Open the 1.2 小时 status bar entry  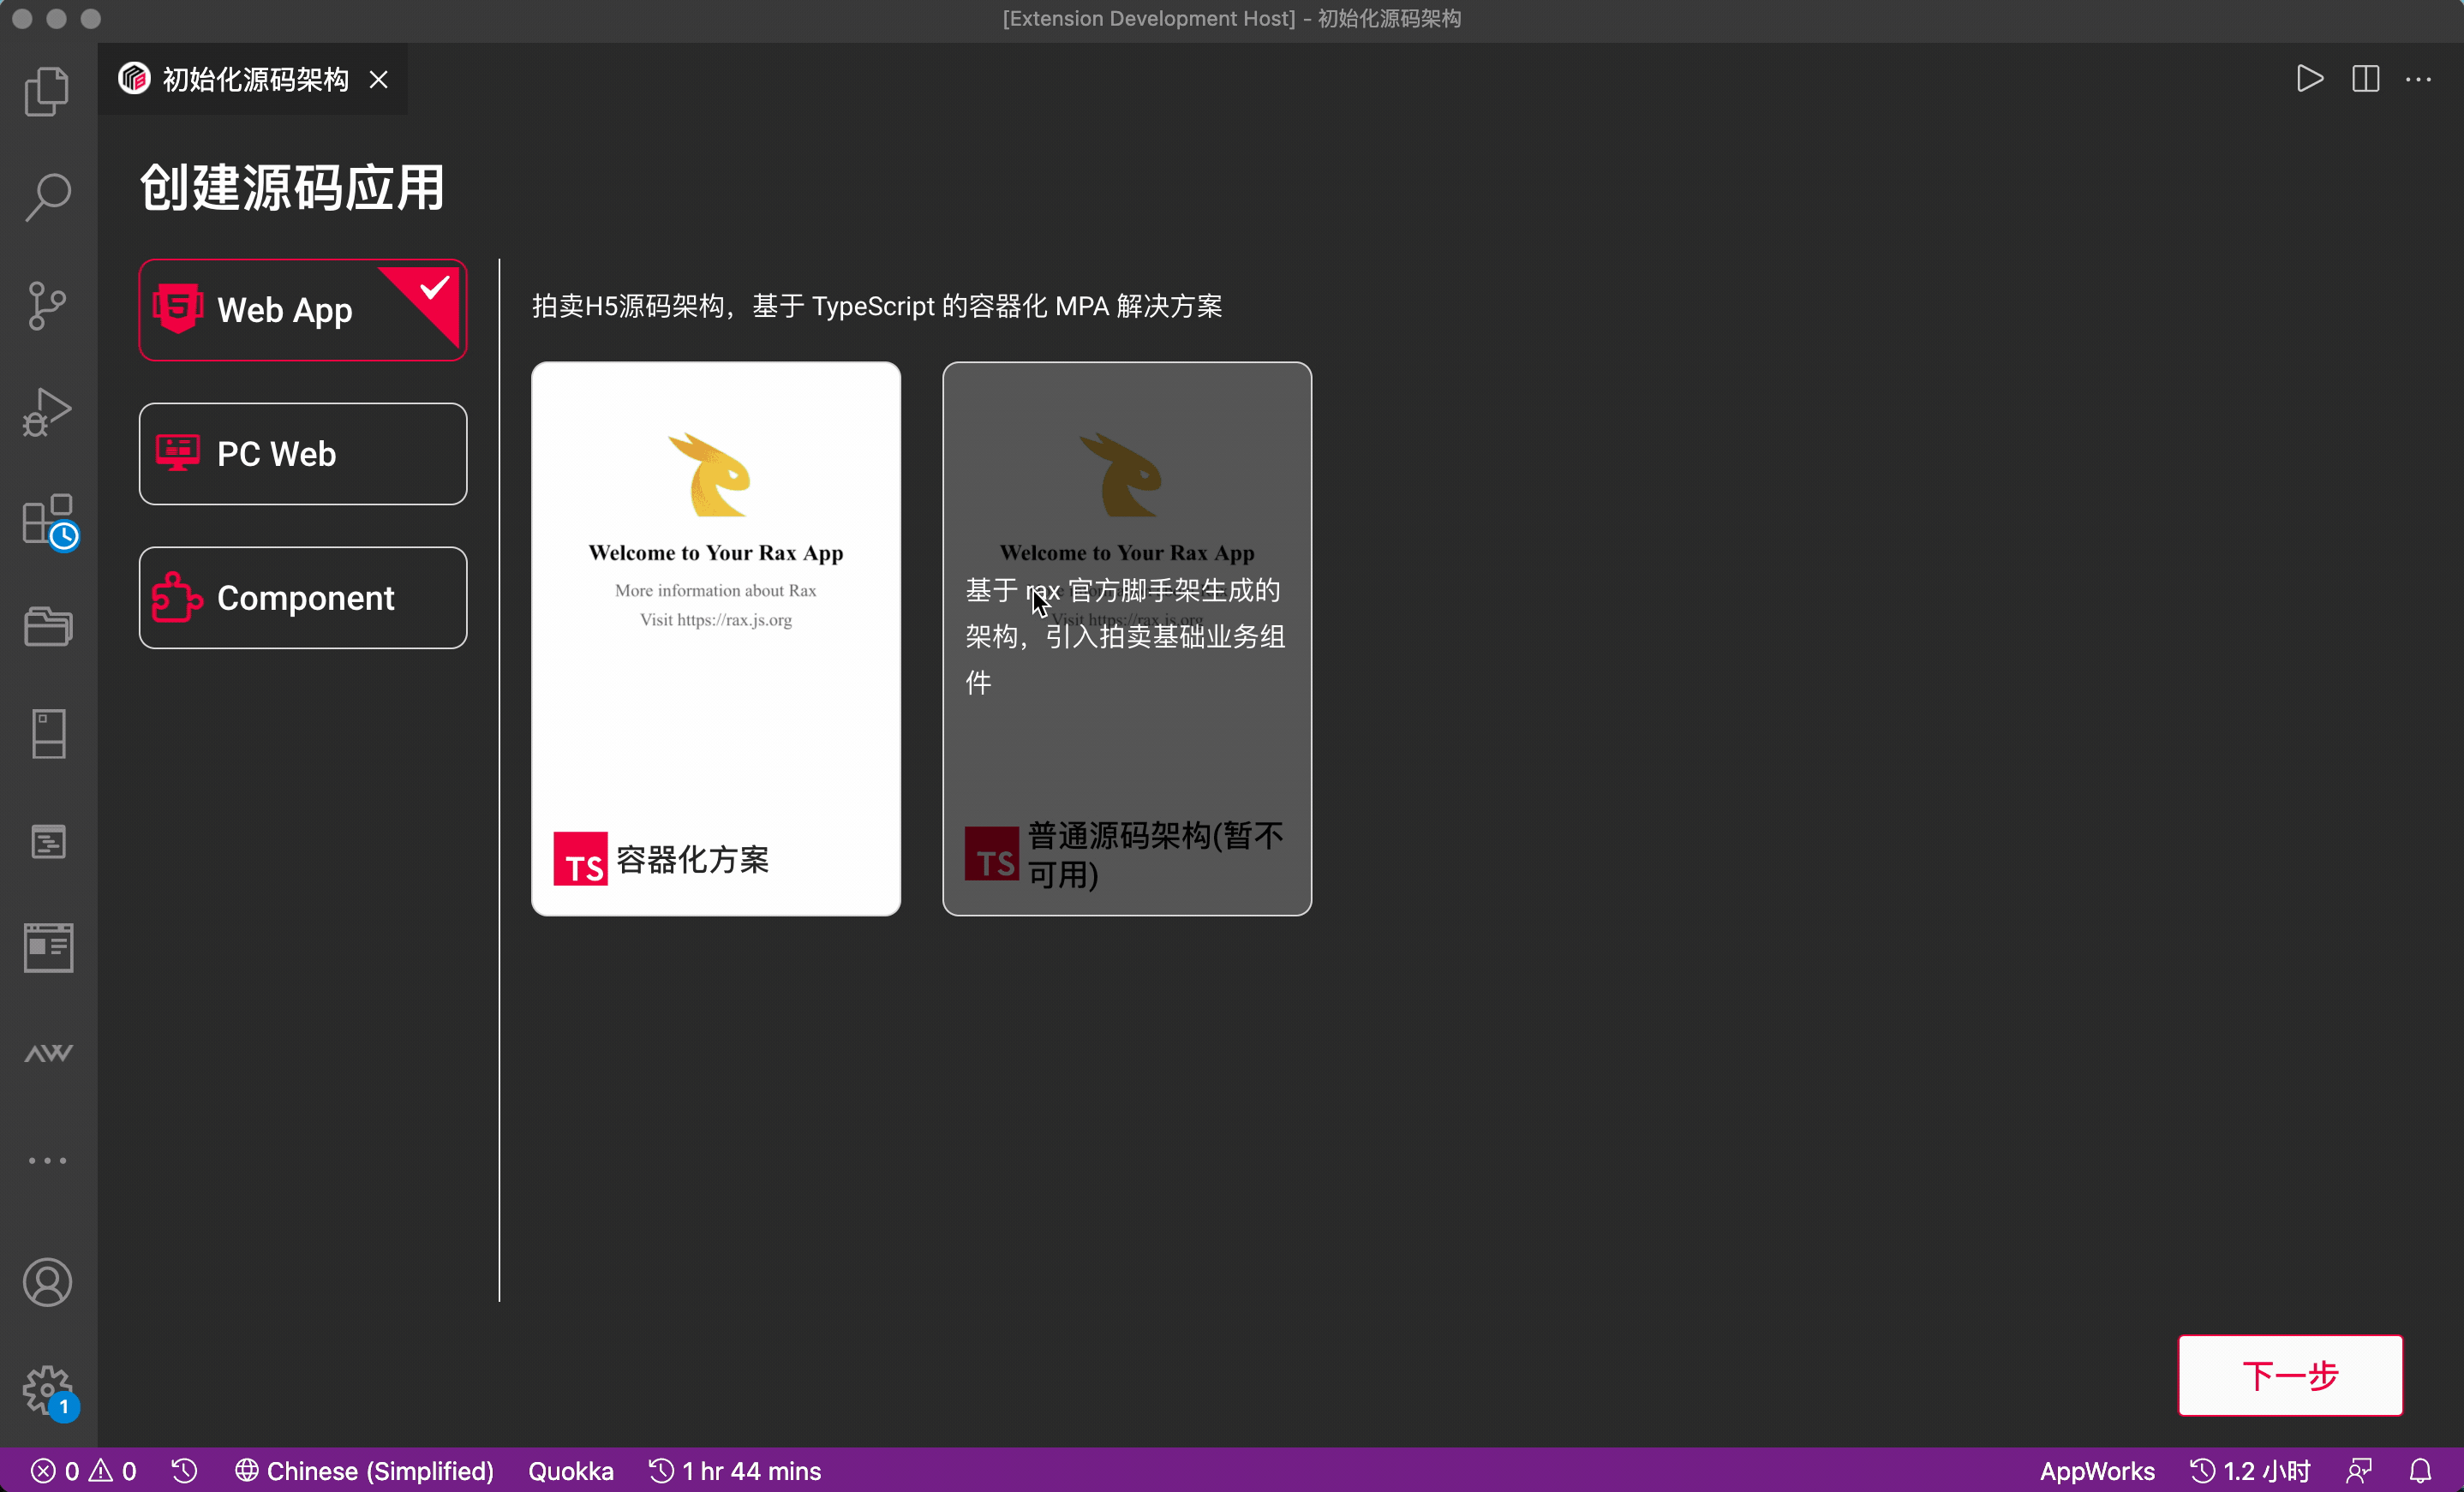pos(2250,1471)
